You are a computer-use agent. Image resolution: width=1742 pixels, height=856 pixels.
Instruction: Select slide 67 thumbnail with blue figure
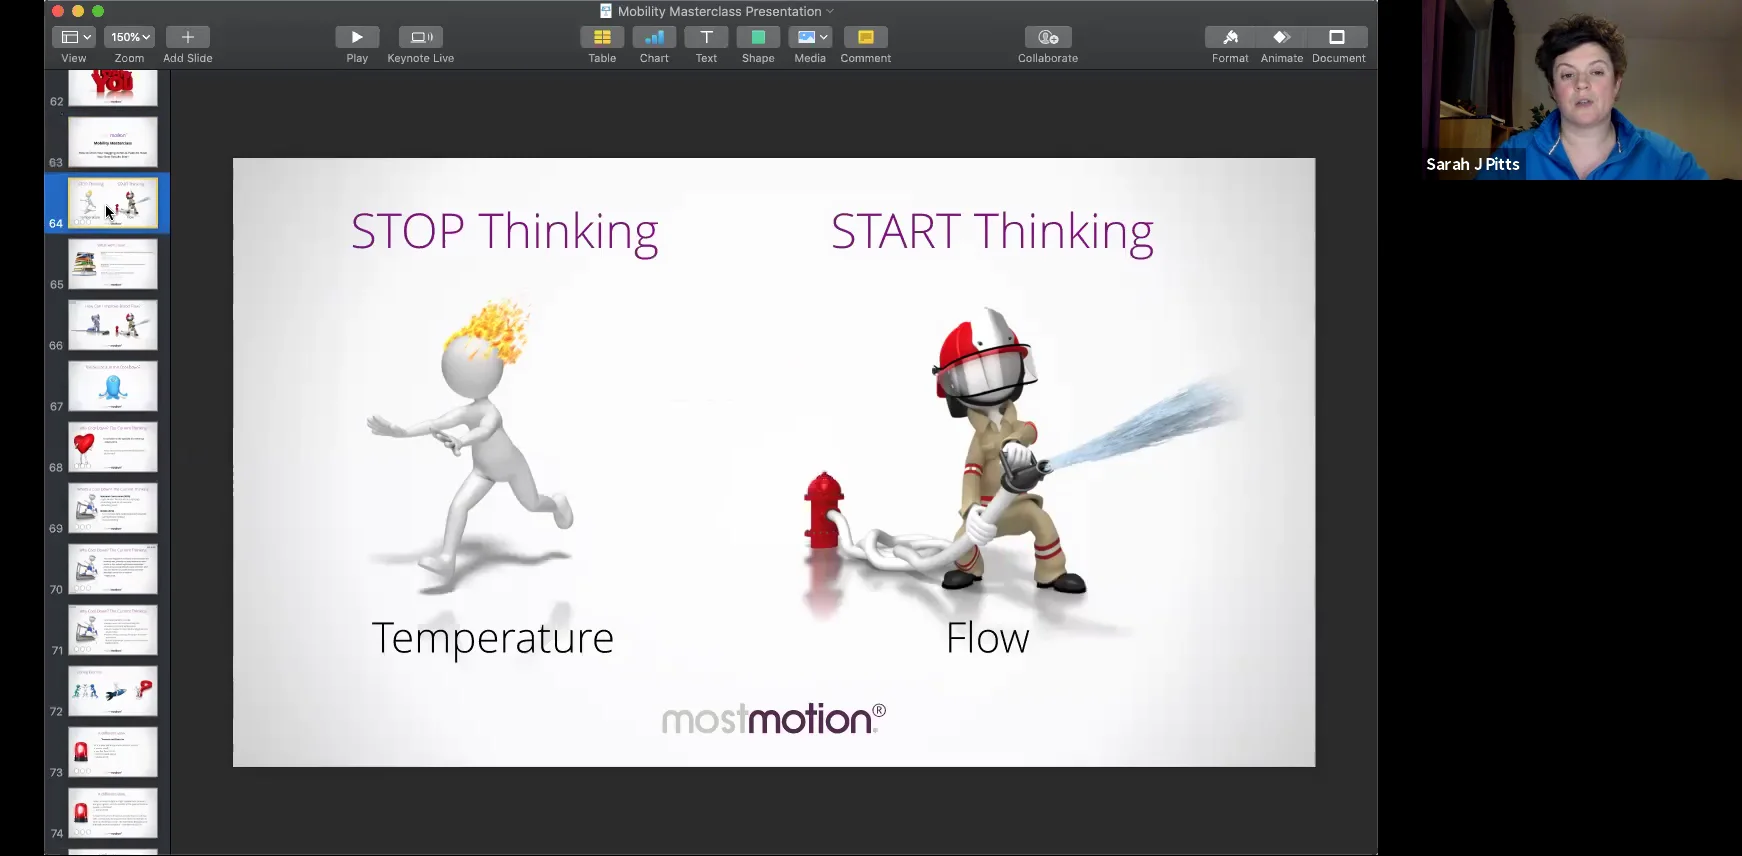tap(113, 386)
